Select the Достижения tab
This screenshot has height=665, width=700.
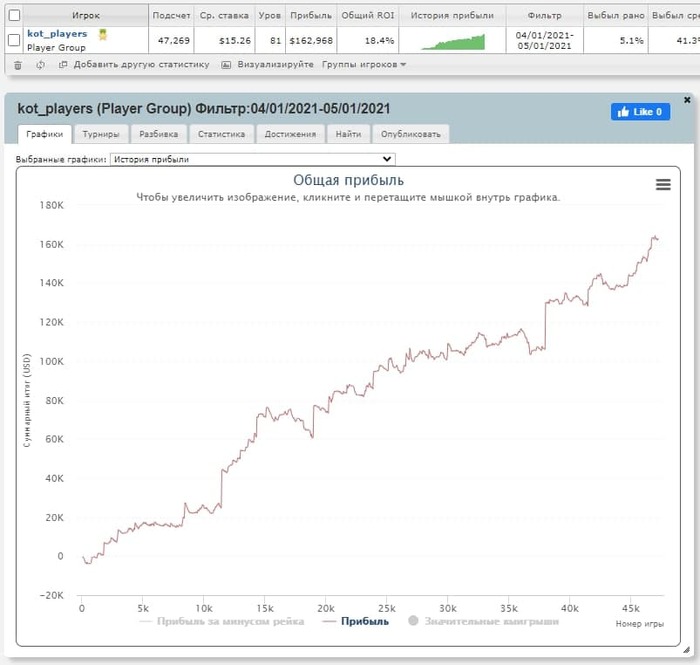(290, 134)
